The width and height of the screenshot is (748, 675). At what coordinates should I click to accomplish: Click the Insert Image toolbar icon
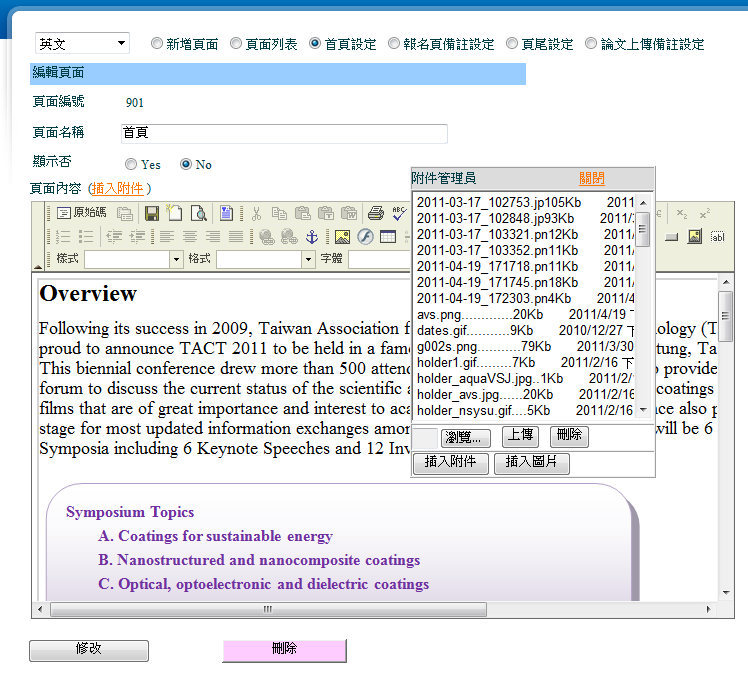[x=342, y=237]
